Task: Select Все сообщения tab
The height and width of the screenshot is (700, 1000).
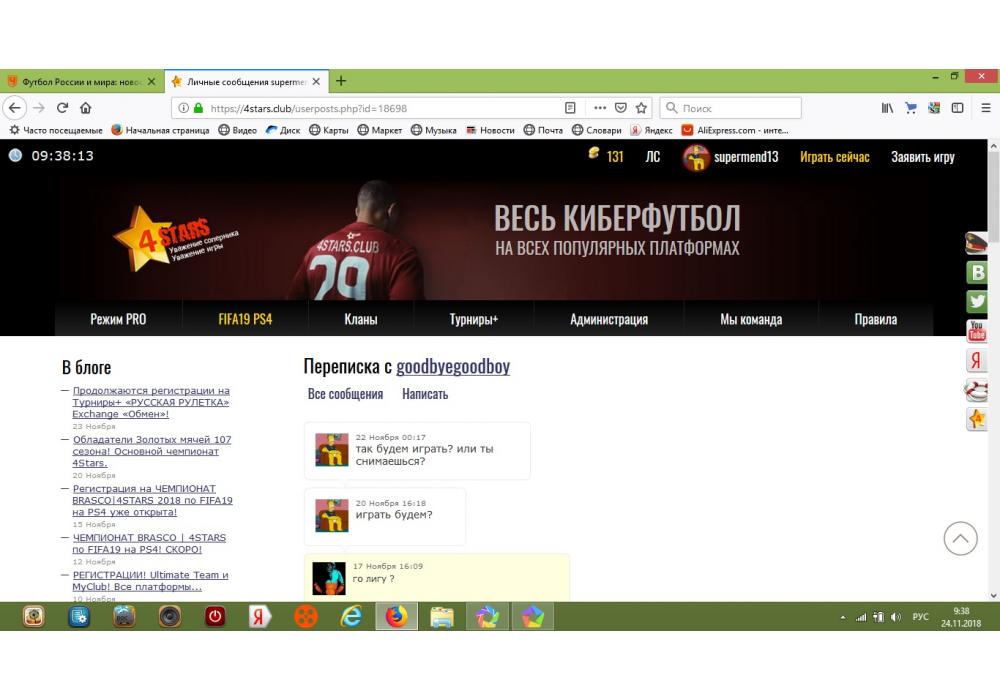Action: tap(345, 394)
